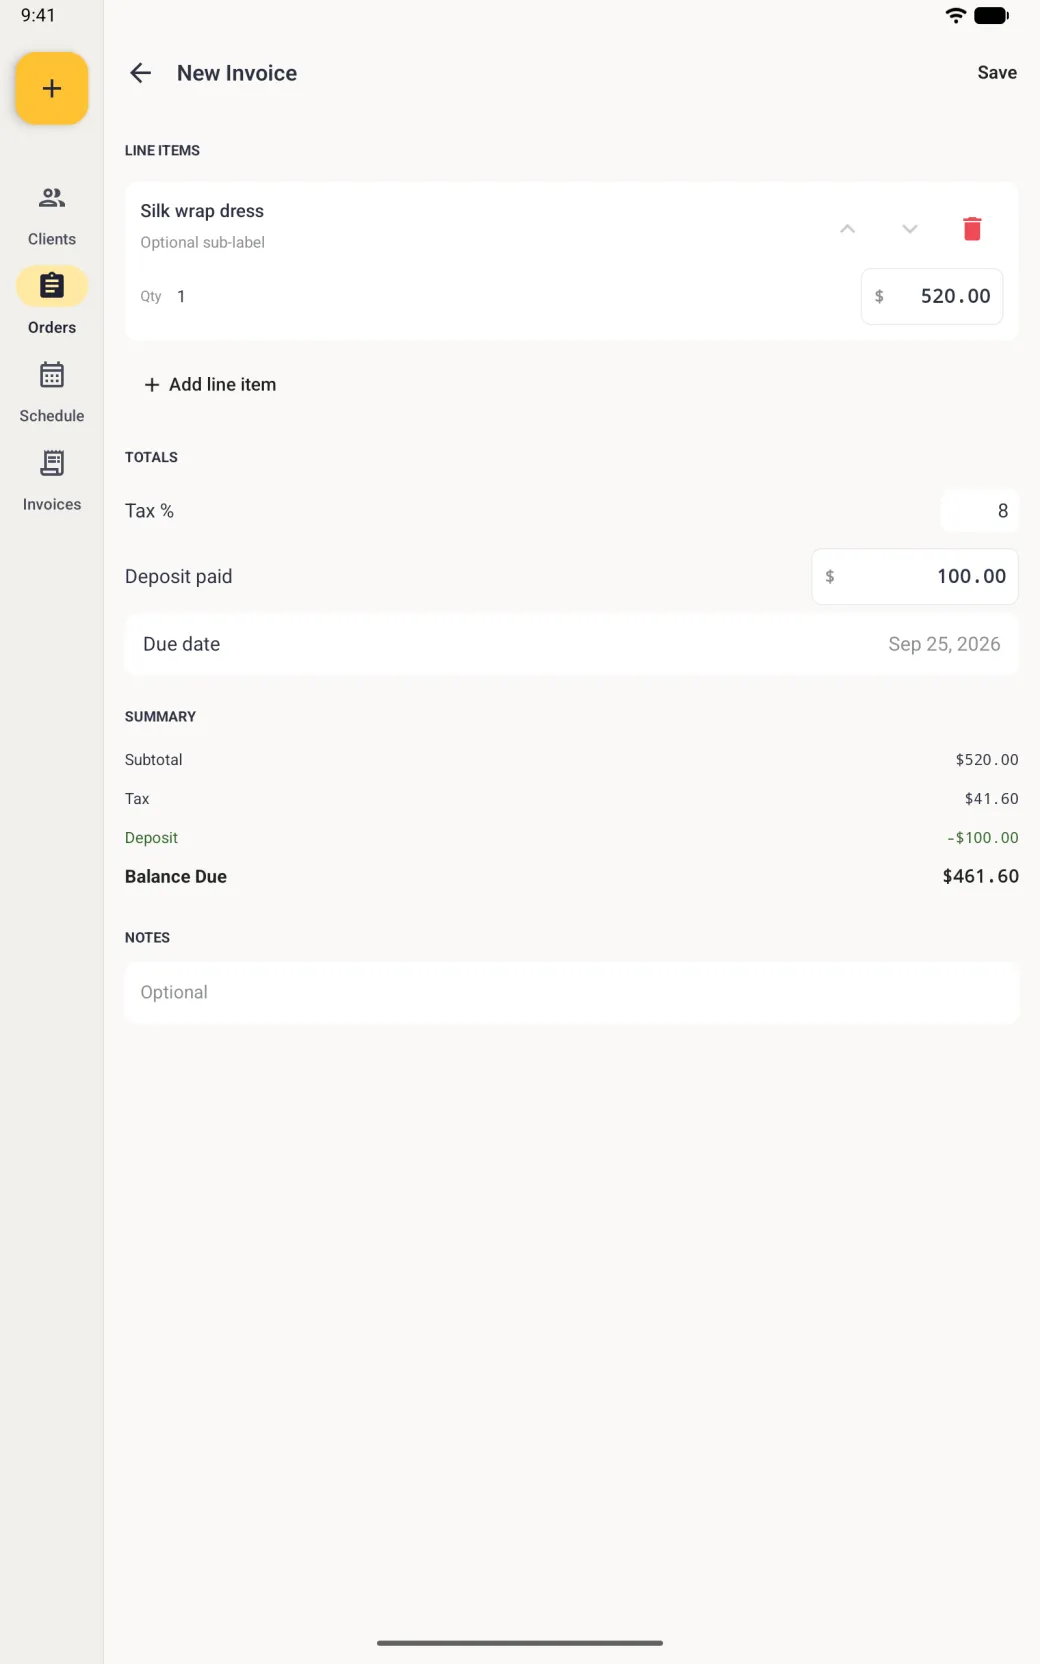
Task: Click the battery status icon
Action: [991, 15]
